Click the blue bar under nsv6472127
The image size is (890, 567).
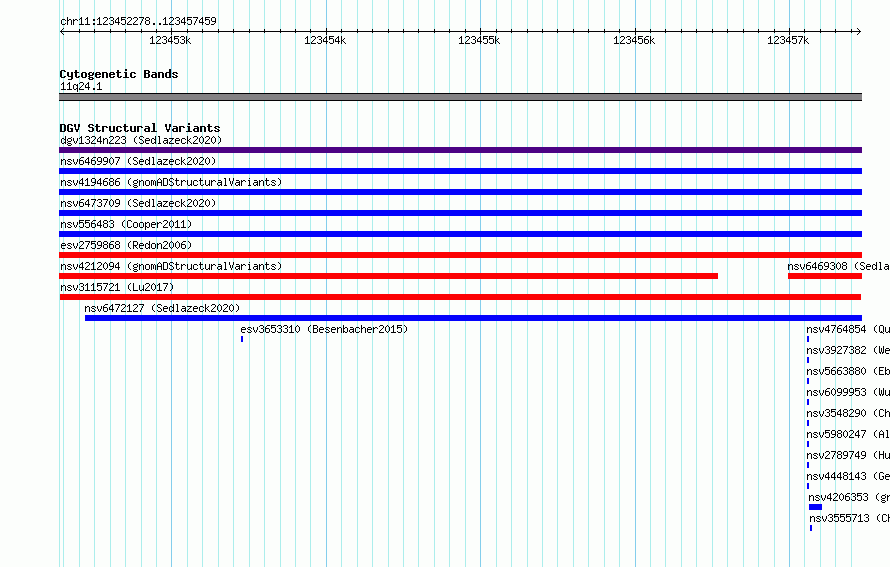click(473, 318)
